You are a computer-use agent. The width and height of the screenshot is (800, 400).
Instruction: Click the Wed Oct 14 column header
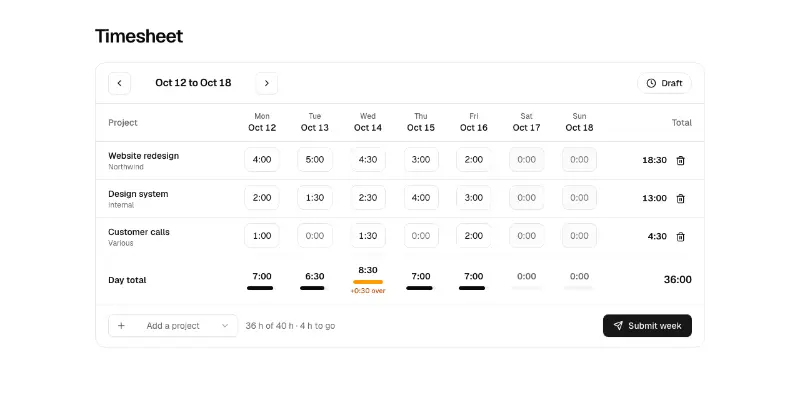point(368,122)
